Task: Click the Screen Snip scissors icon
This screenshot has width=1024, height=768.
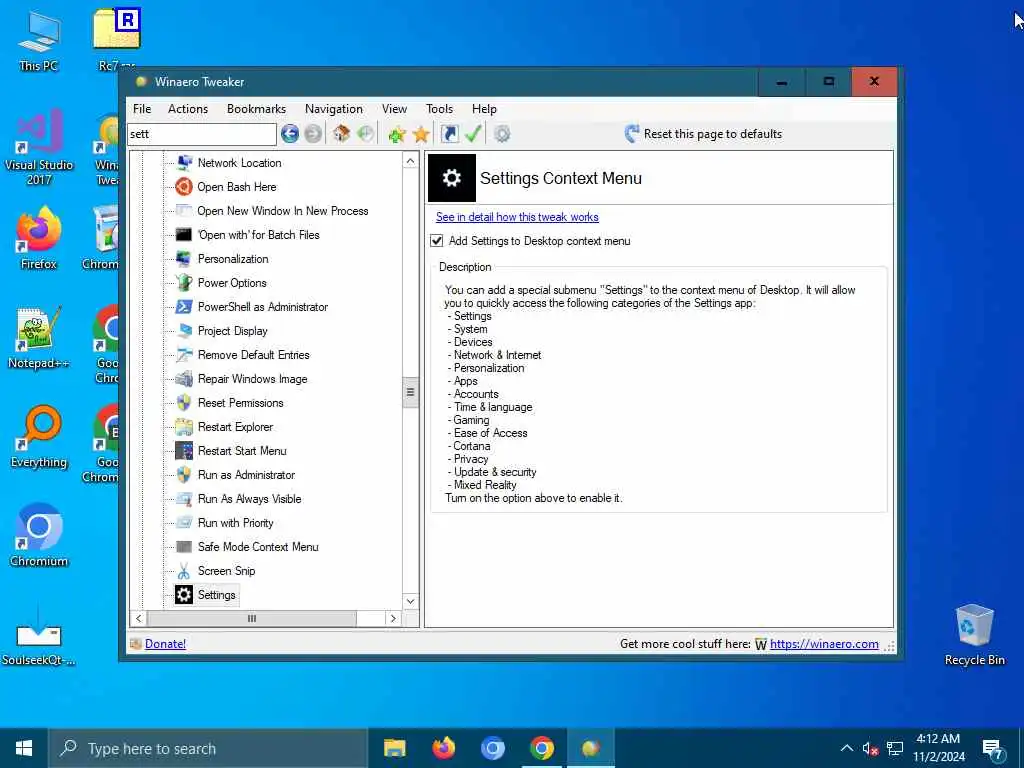Action: tap(184, 571)
